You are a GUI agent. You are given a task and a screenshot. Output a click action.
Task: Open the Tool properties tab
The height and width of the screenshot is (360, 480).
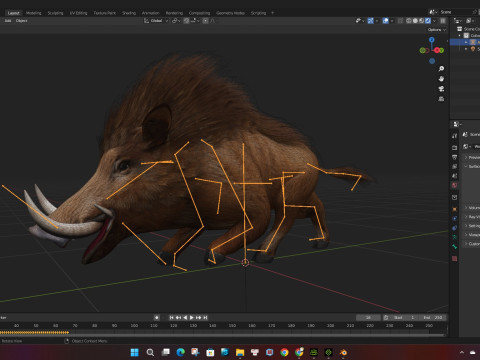click(454, 136)
